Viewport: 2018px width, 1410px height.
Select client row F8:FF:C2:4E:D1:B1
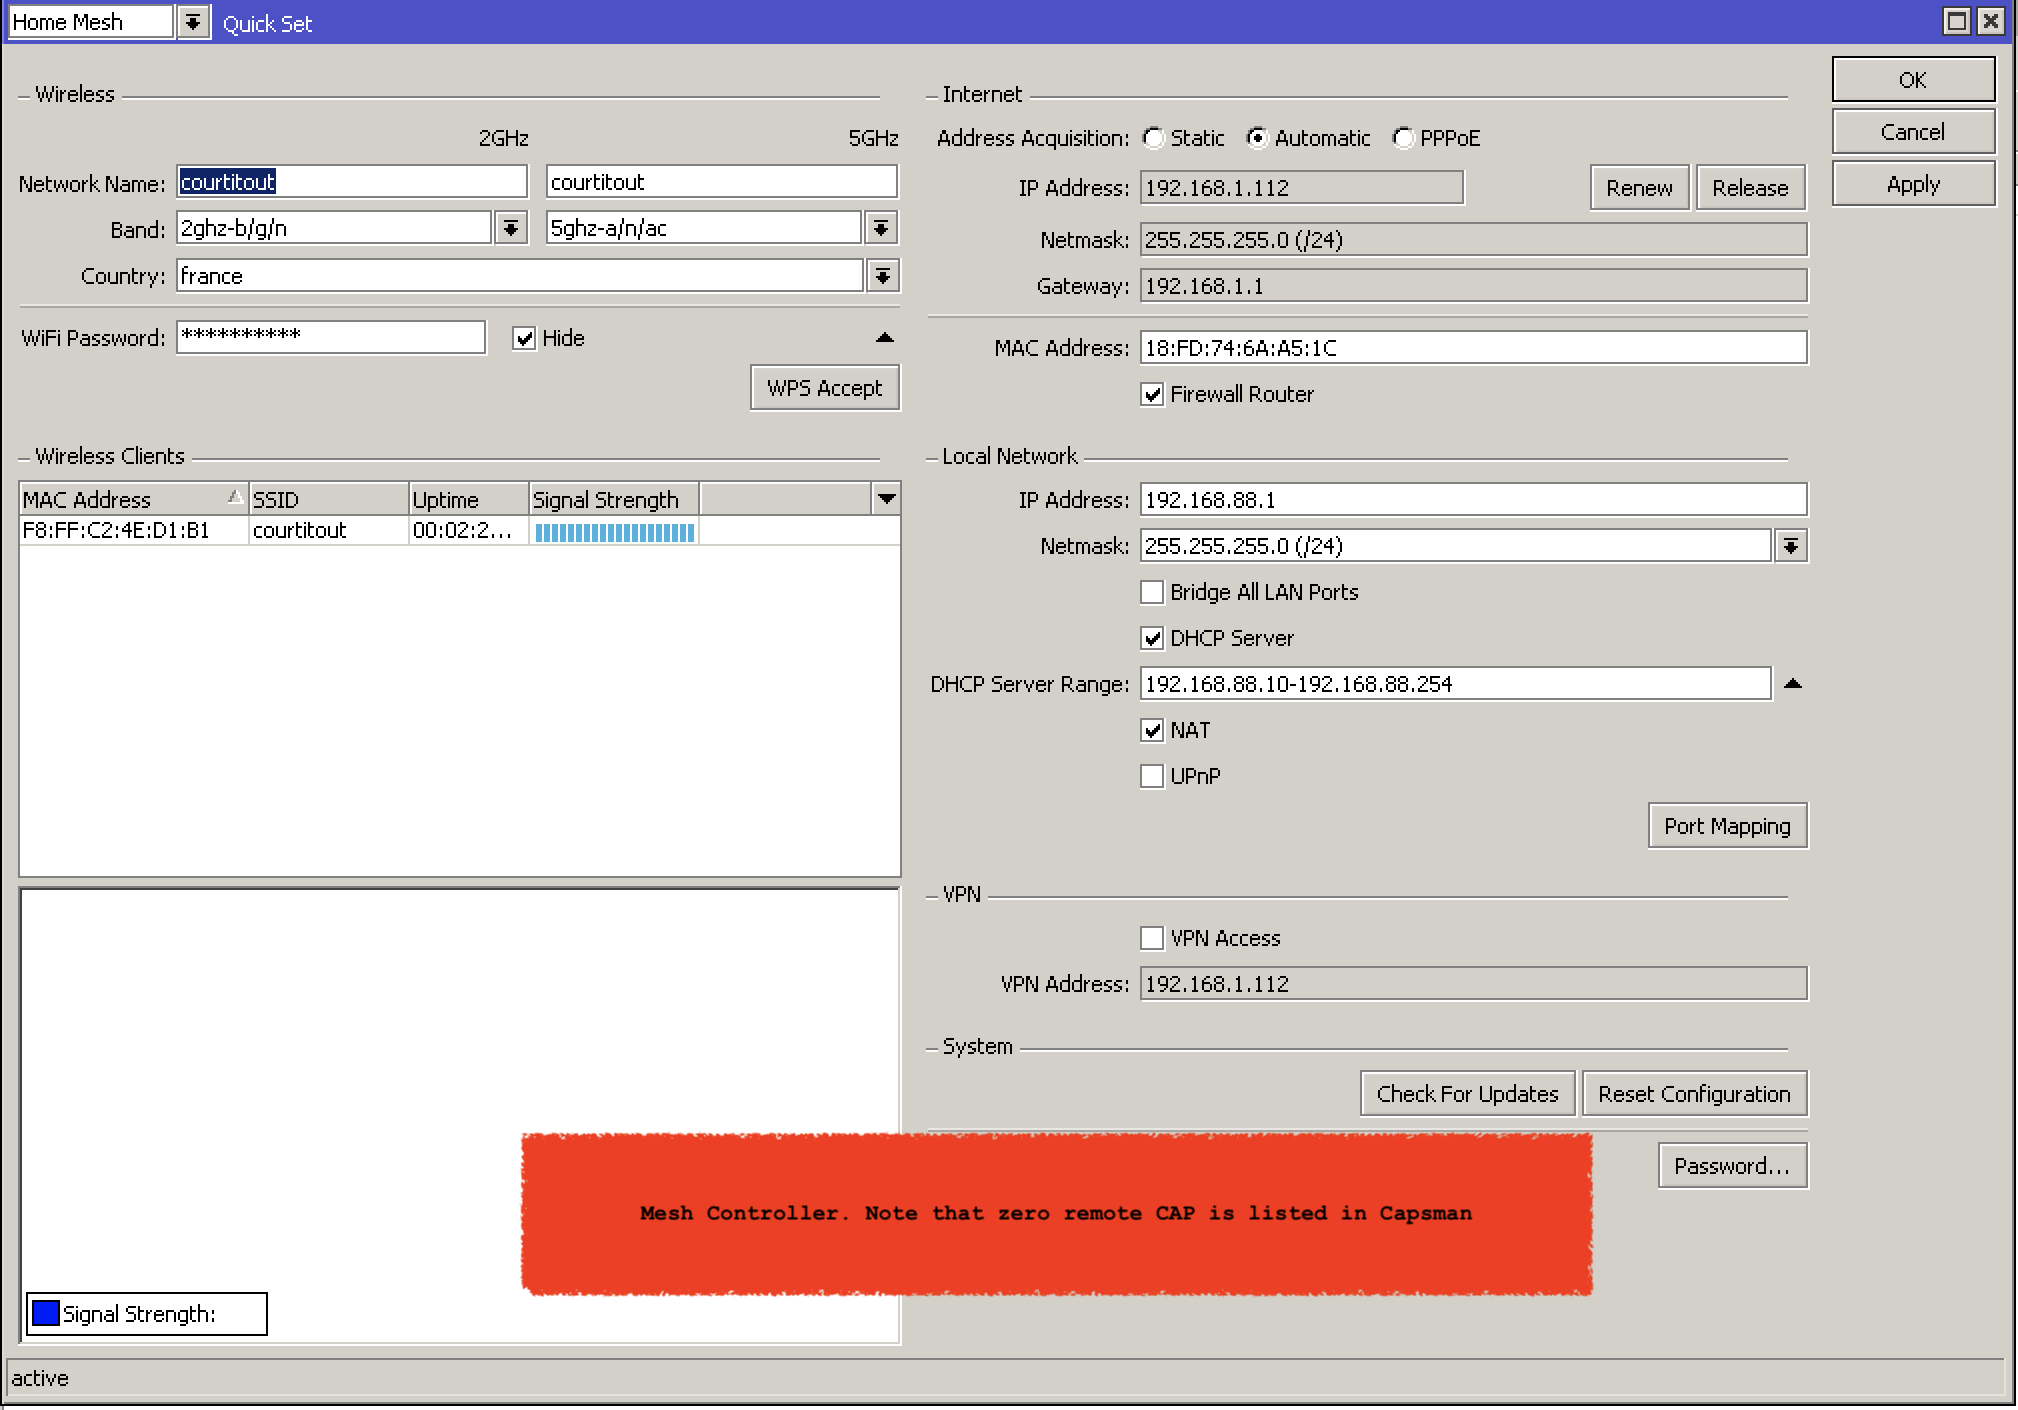click(x=460, y=531)
